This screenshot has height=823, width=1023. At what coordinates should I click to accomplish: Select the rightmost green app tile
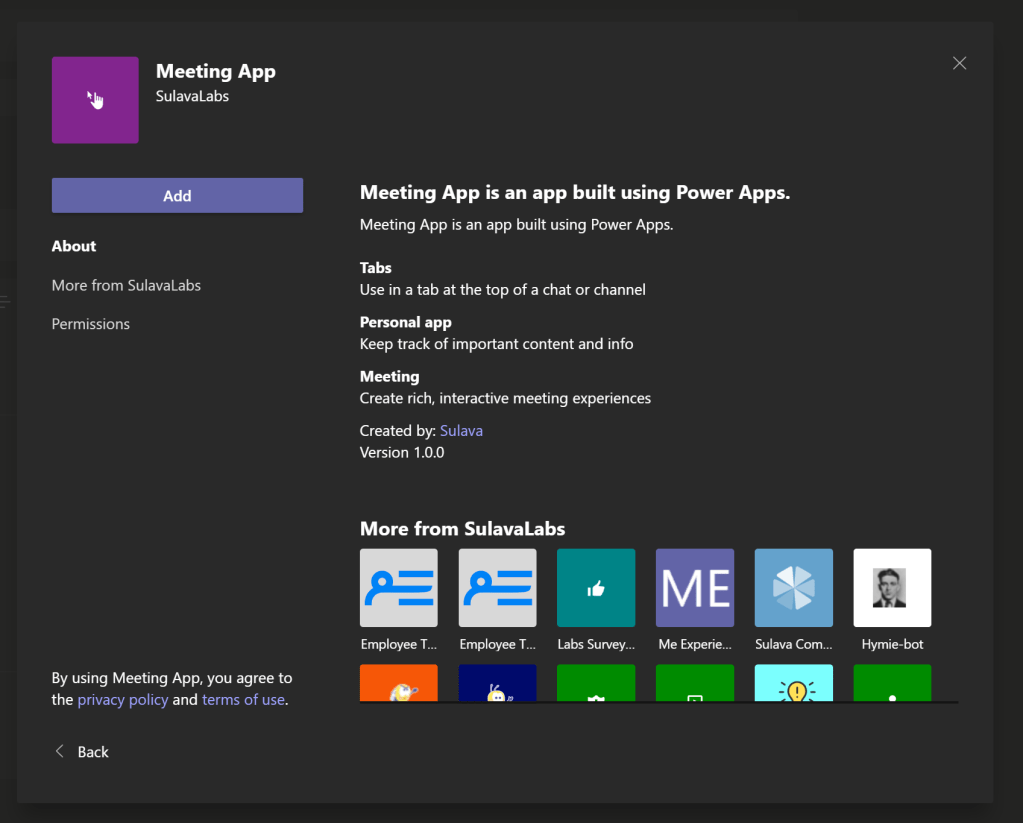click(892, 683)
